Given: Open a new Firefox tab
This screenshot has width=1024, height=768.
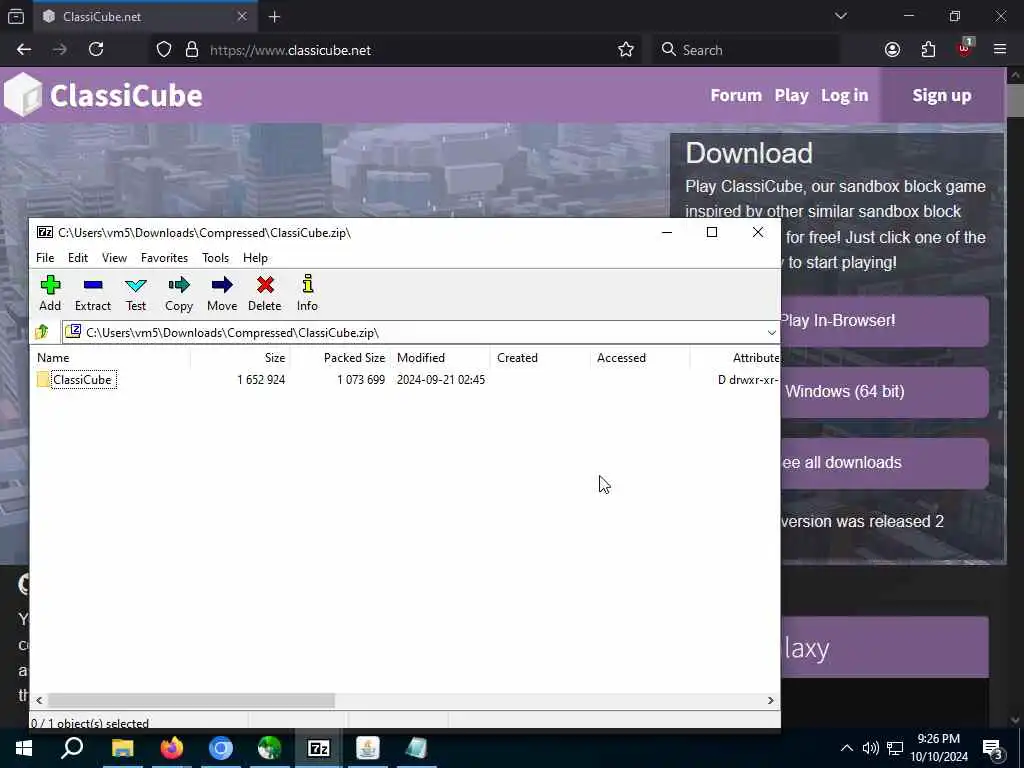Looking at the screenshot, I should point(274,17).
